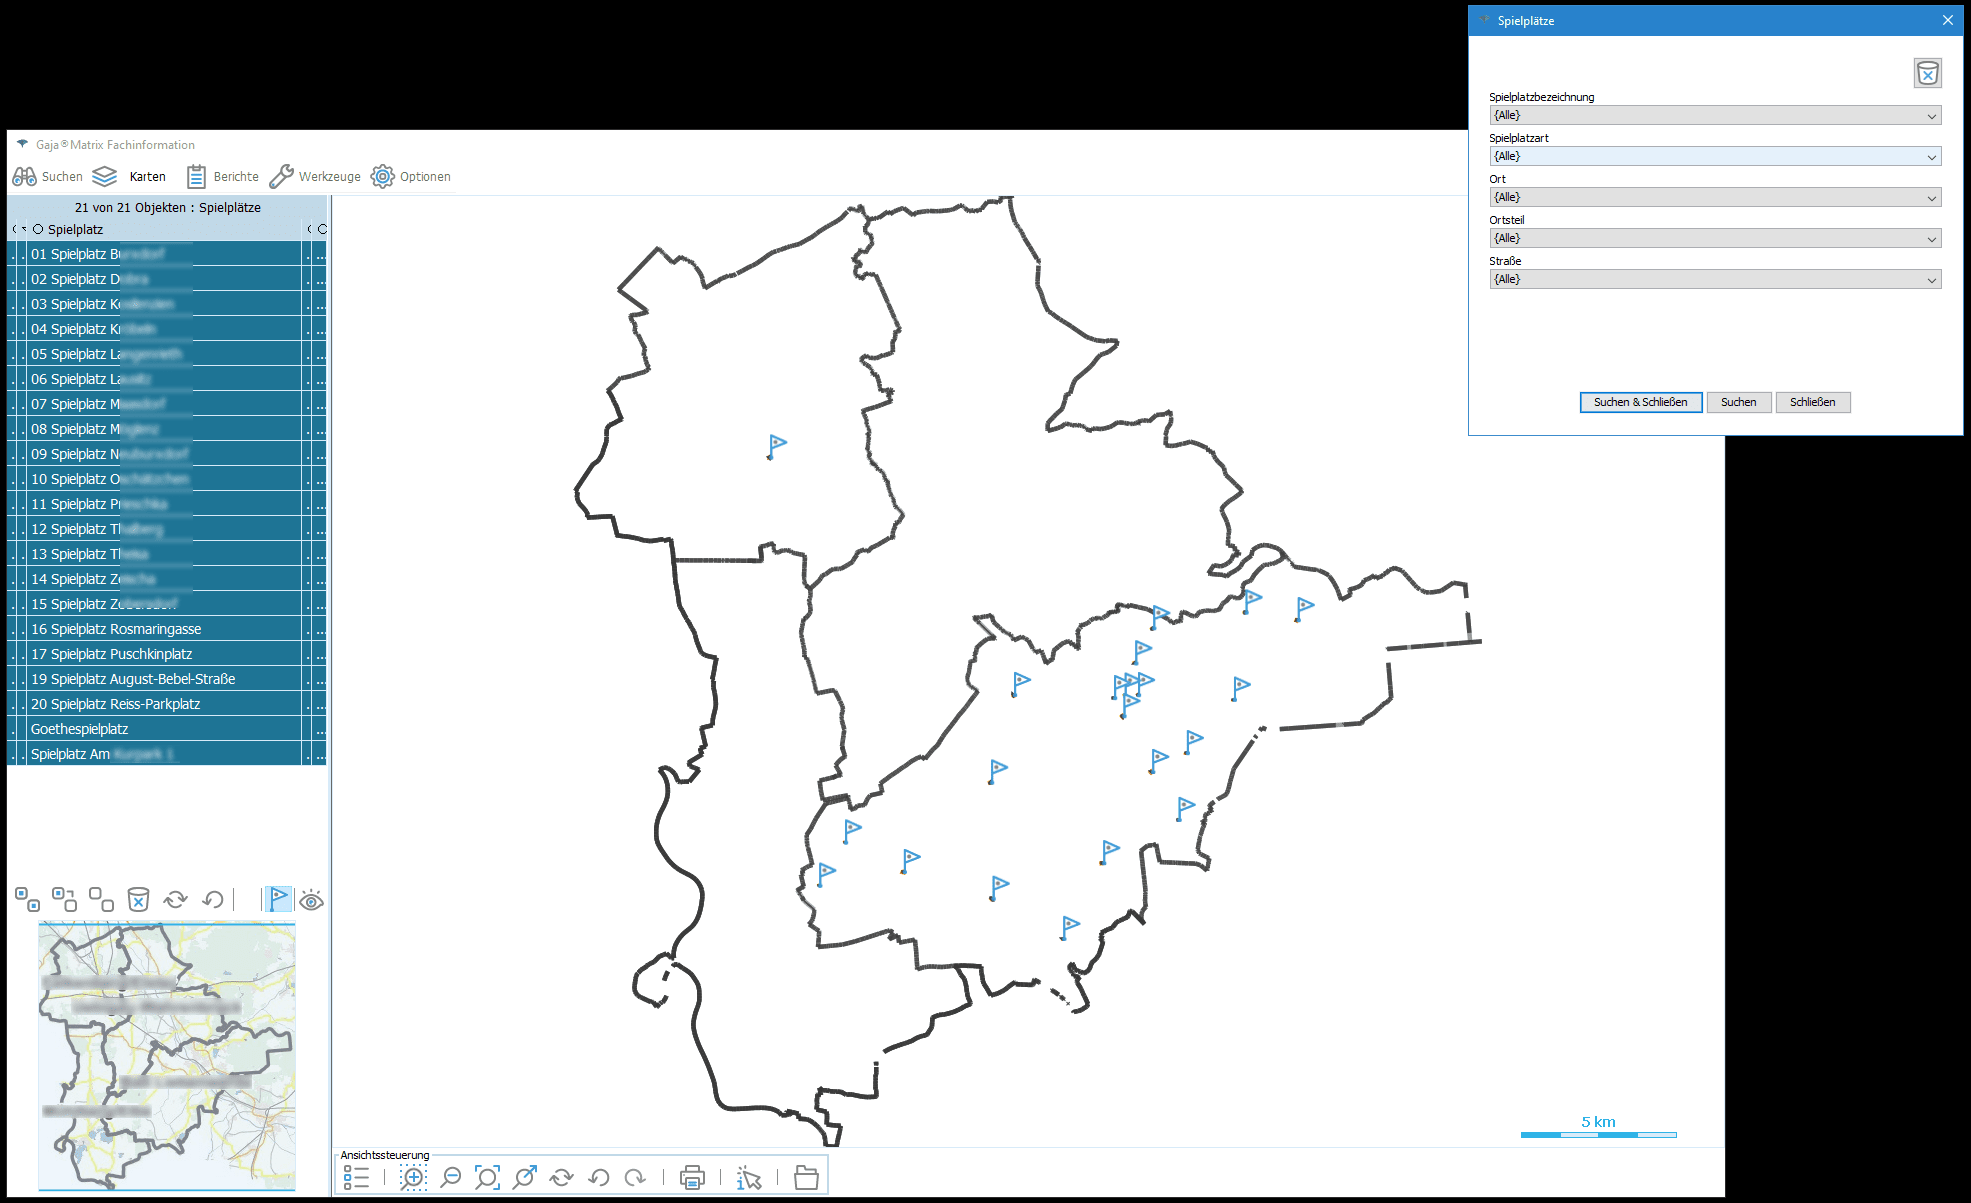The image size is (1971, 1203).
Task: Click the Spielplatz column radio circle
Action: pyautogui.click(x=38, y=229)
